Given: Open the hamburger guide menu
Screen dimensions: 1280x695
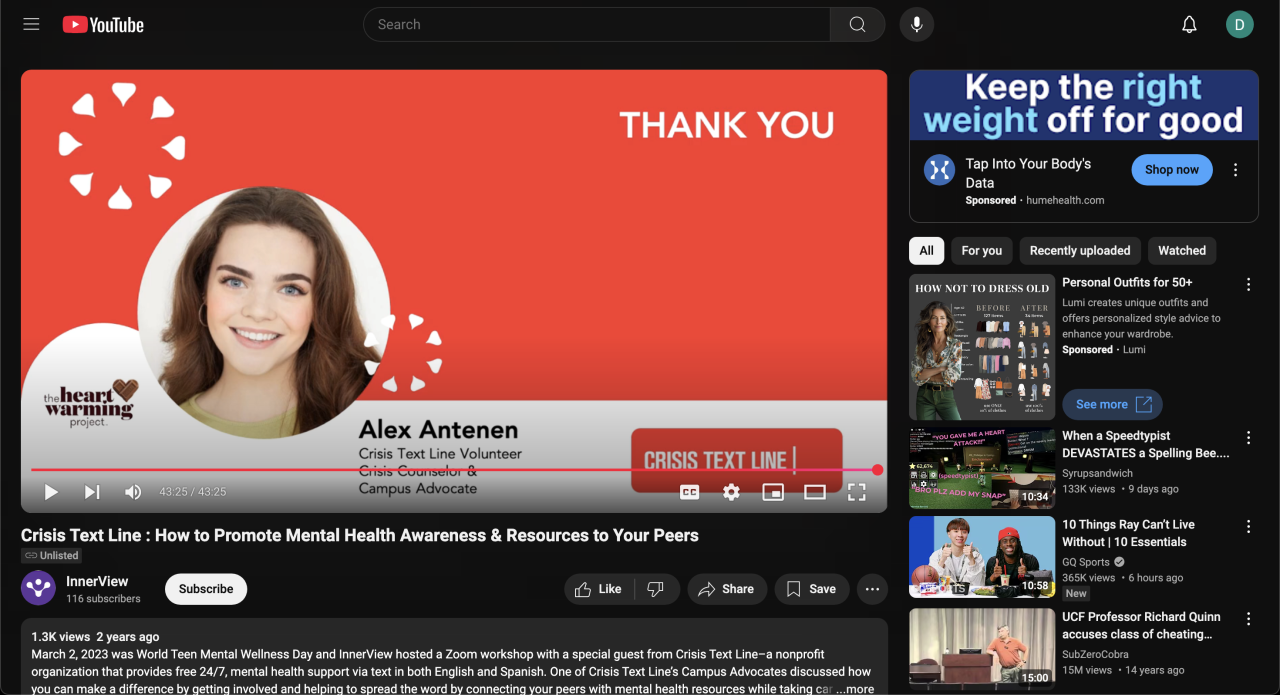Looking at the screenshot, I should tap(31, 24).
